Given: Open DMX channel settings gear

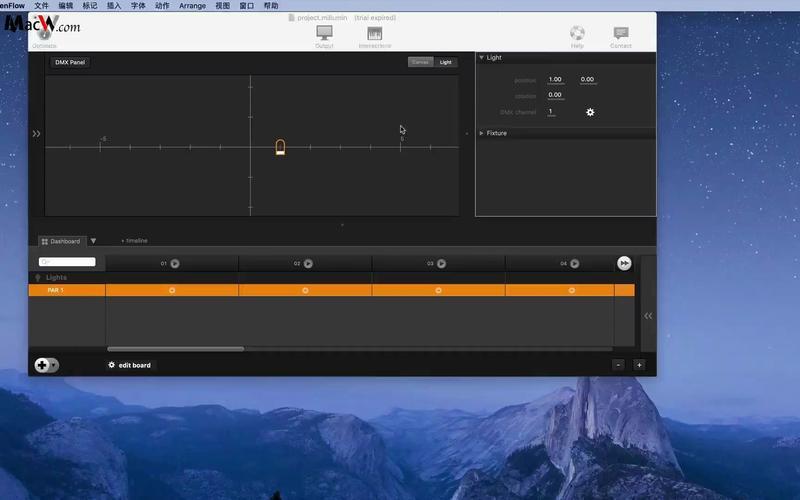Looking at the screenshot, I should [x=590, y=112].
